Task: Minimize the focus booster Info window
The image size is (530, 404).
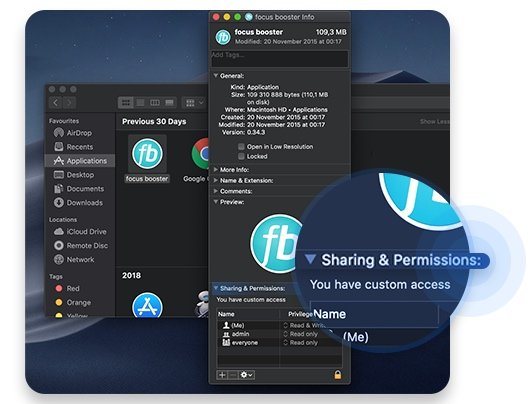Action: pyautogui.click(x=227, y=17)
